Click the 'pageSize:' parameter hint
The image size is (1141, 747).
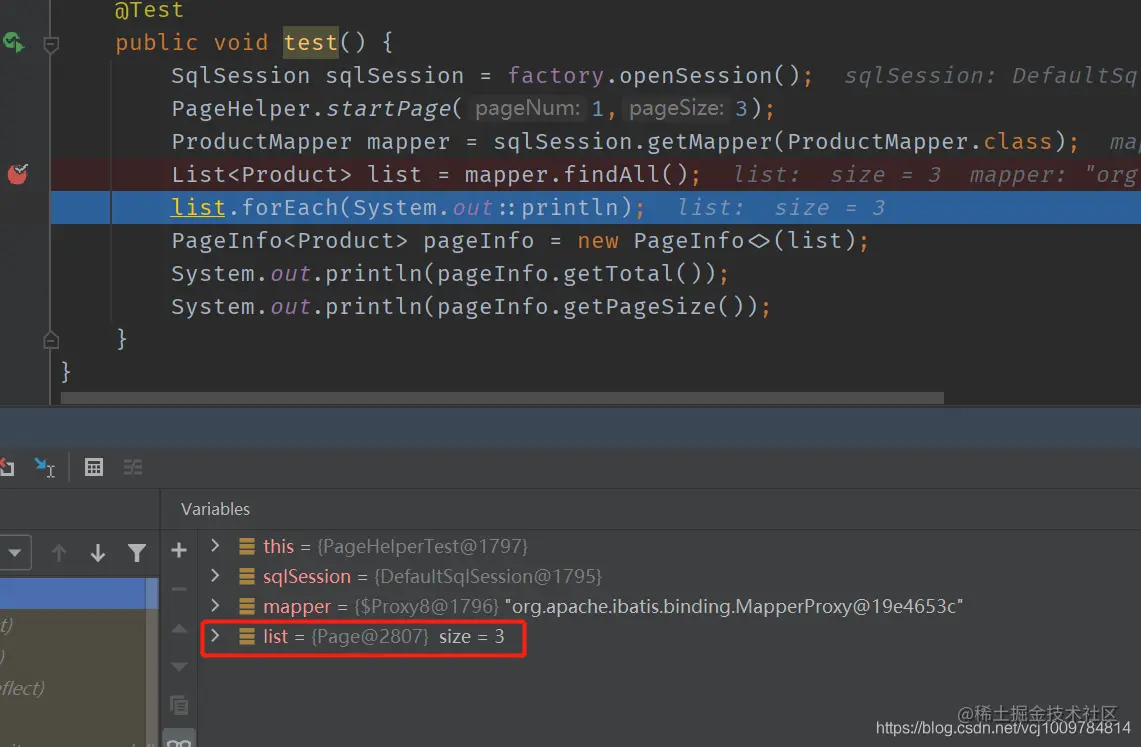point(677,108)
